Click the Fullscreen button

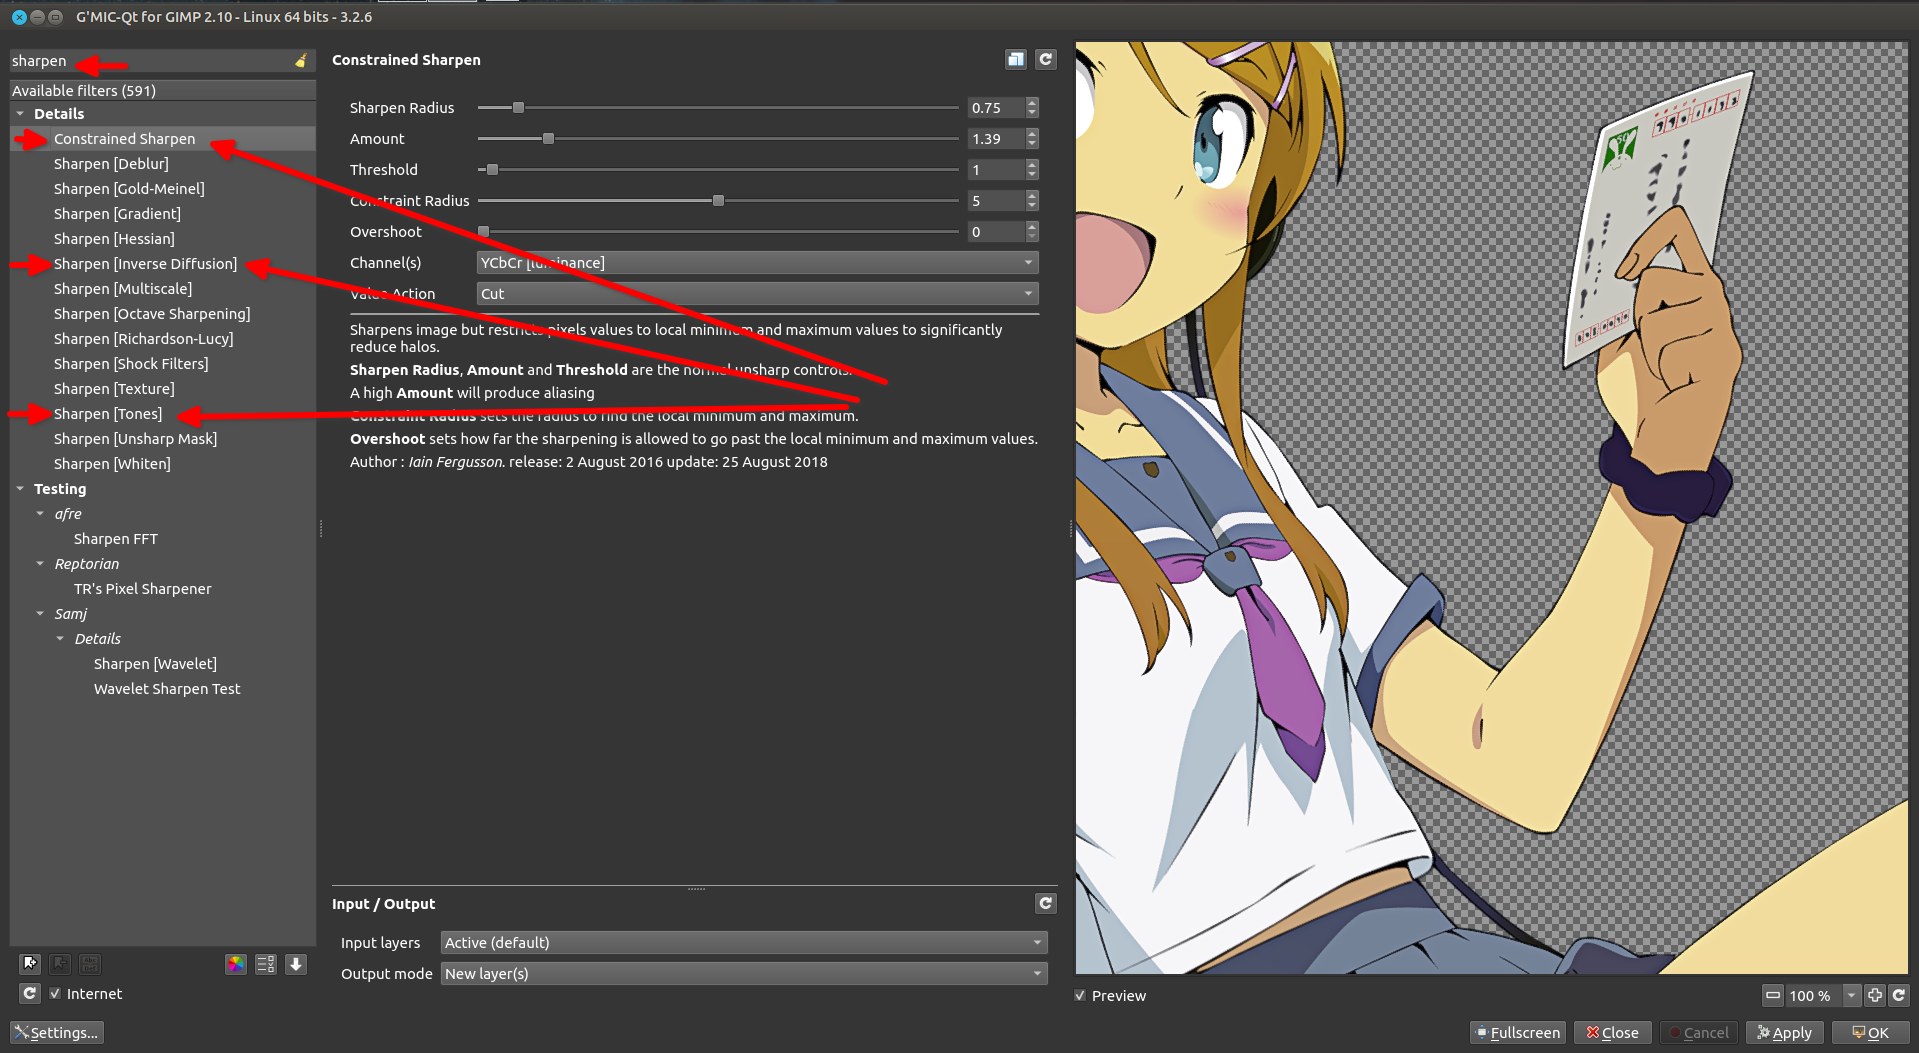coord(1517,1033)
